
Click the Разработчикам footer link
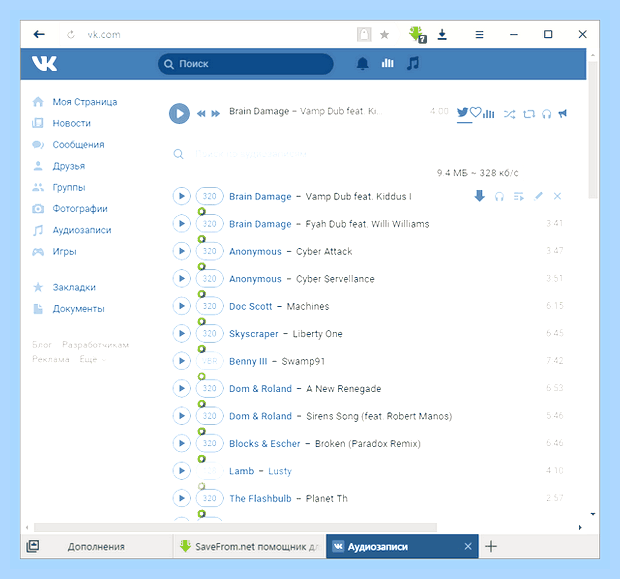[95, 345]
